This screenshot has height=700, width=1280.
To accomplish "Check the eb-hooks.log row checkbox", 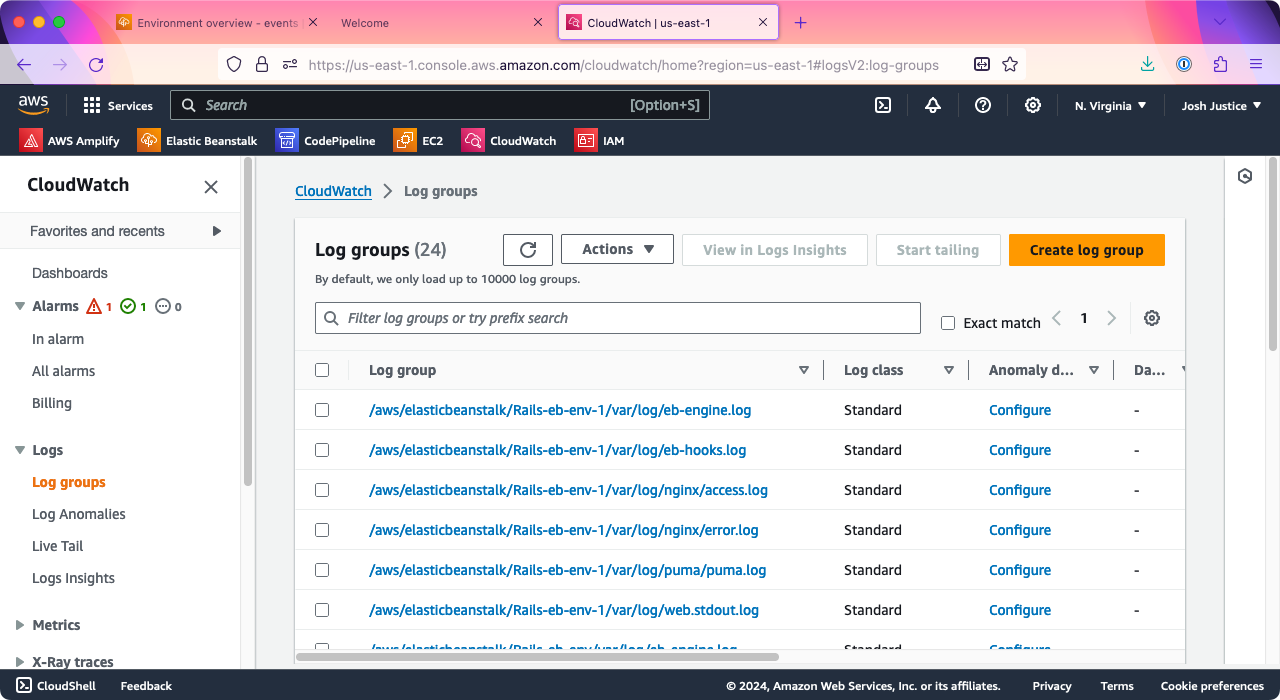I will pos(322,450).
